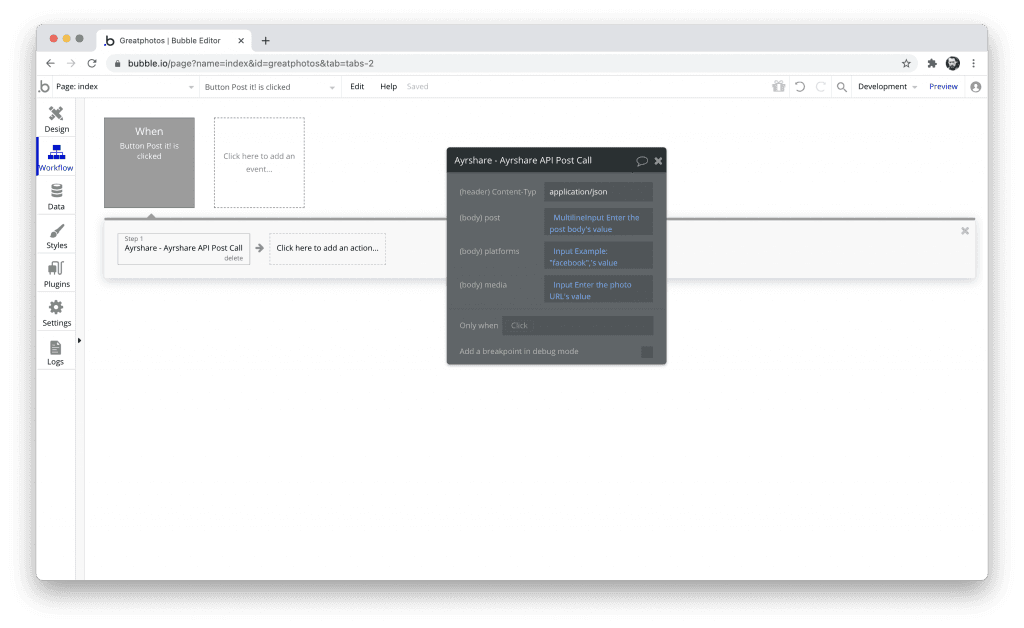Open the Styles tab in sidebar
The height and width of the screenshot is (628, 1024).
[x=56, y=236]
